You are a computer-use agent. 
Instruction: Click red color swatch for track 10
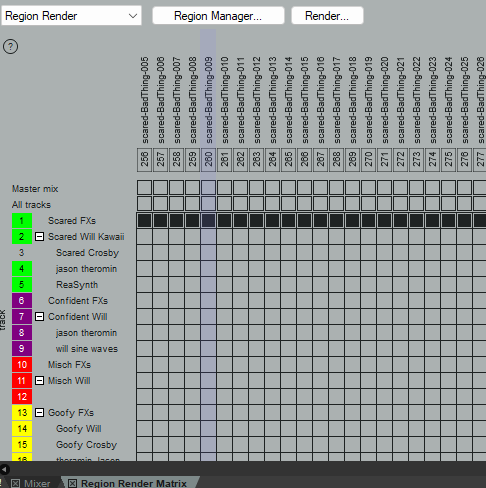[x=22, y=365]
